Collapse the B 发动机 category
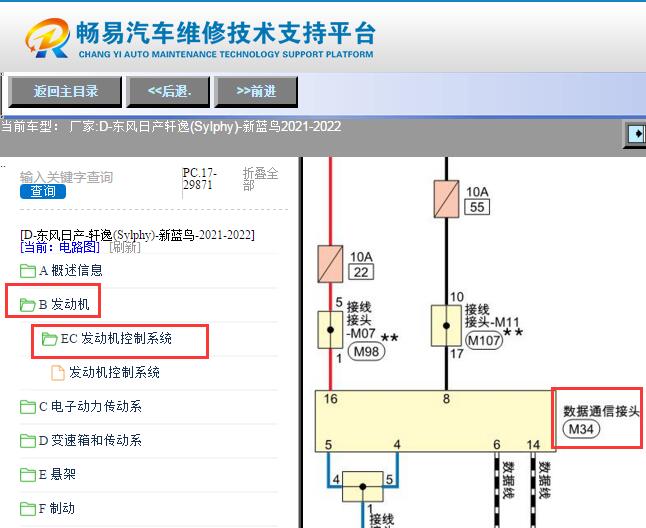The height and width of the screenshot is (528, 646). point(64,304)
